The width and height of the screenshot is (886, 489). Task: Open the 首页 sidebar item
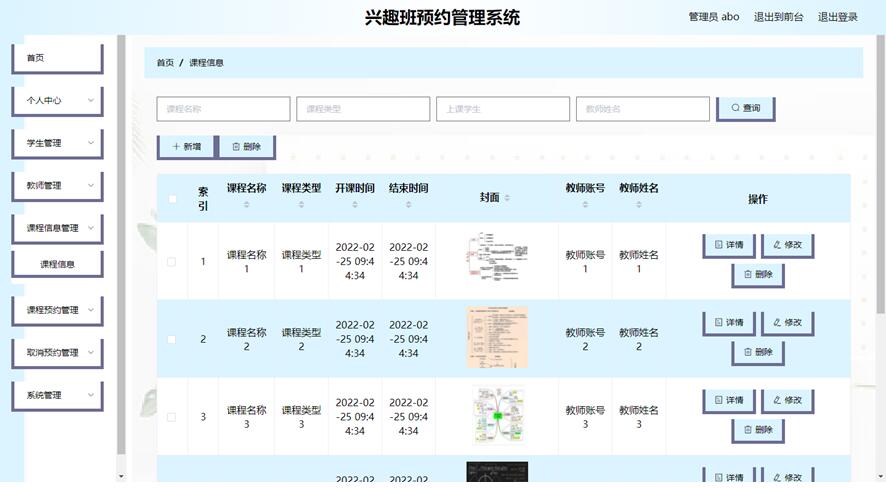[x=58, y=58]
